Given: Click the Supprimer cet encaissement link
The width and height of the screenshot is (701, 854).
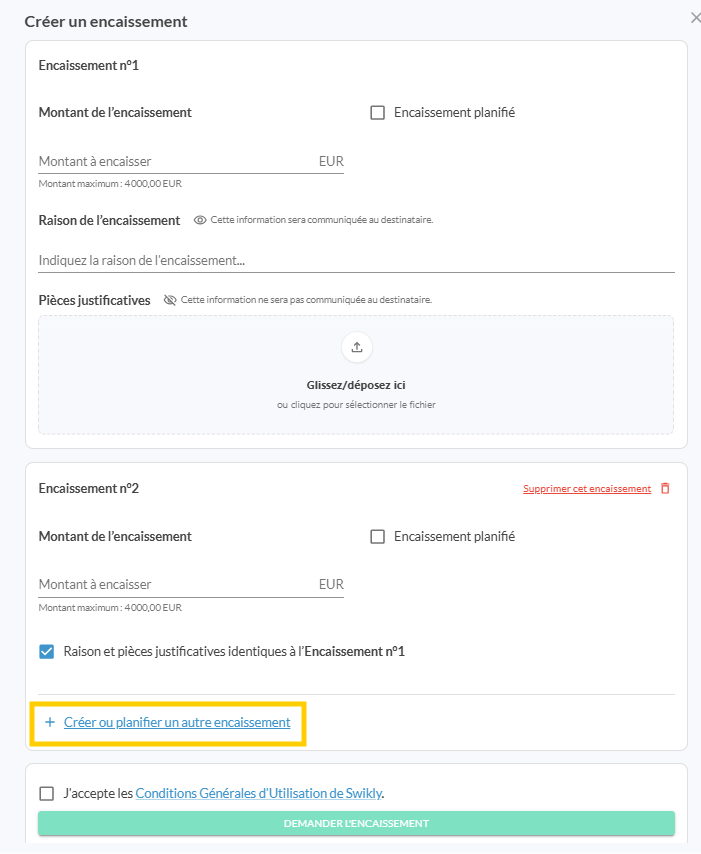Looking at the screenshot, I should pos(587,489).
